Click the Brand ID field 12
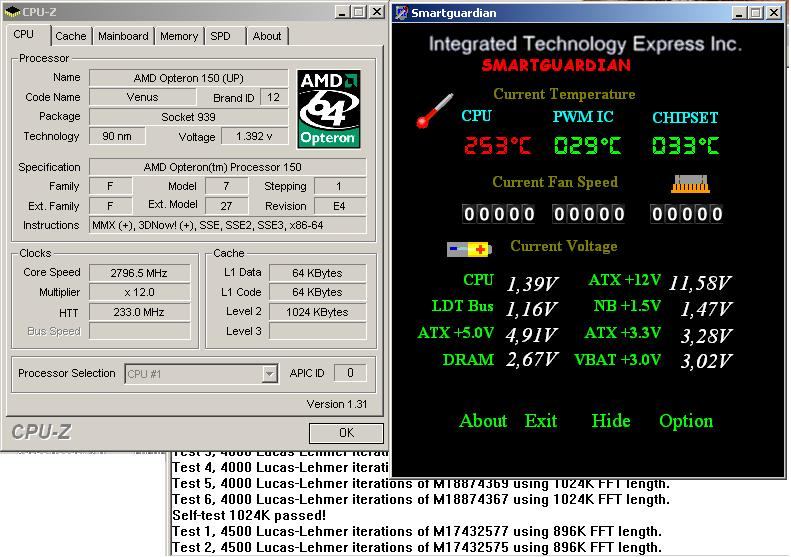The height and width of the screenshot is (557, 791). (273, 97)
